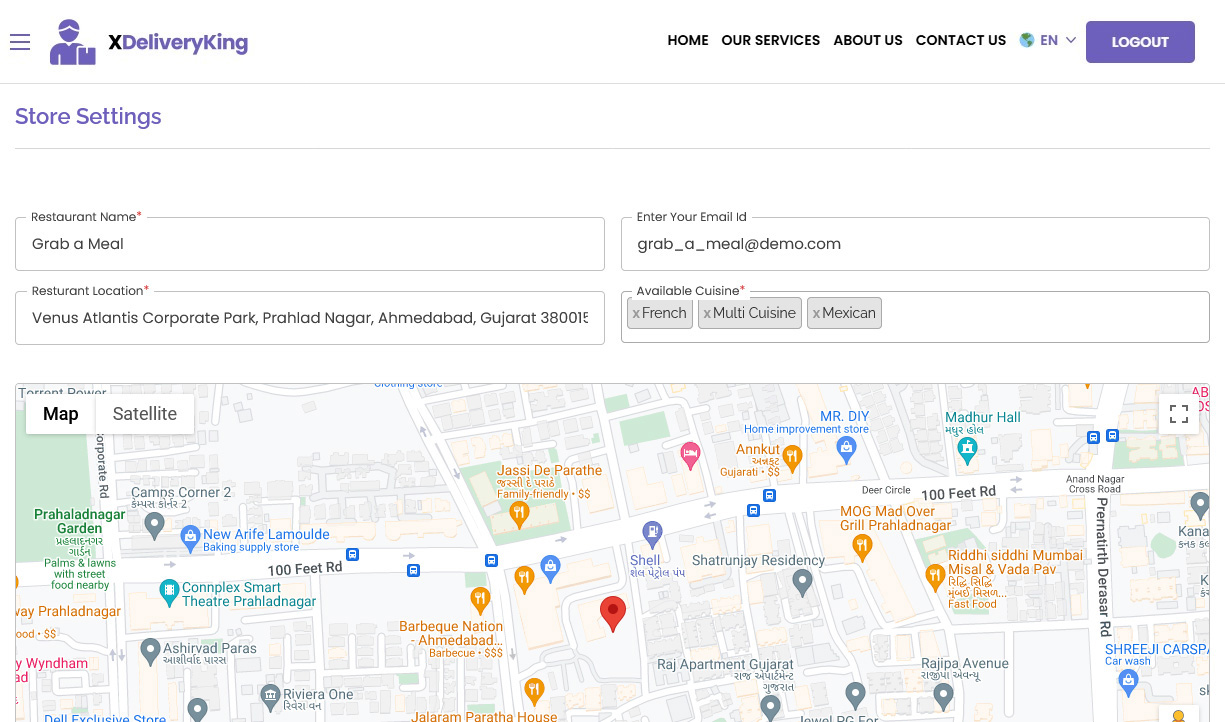Click the Shell petrol pump marker
The image size is (1225, 722).
coord(652,532)
